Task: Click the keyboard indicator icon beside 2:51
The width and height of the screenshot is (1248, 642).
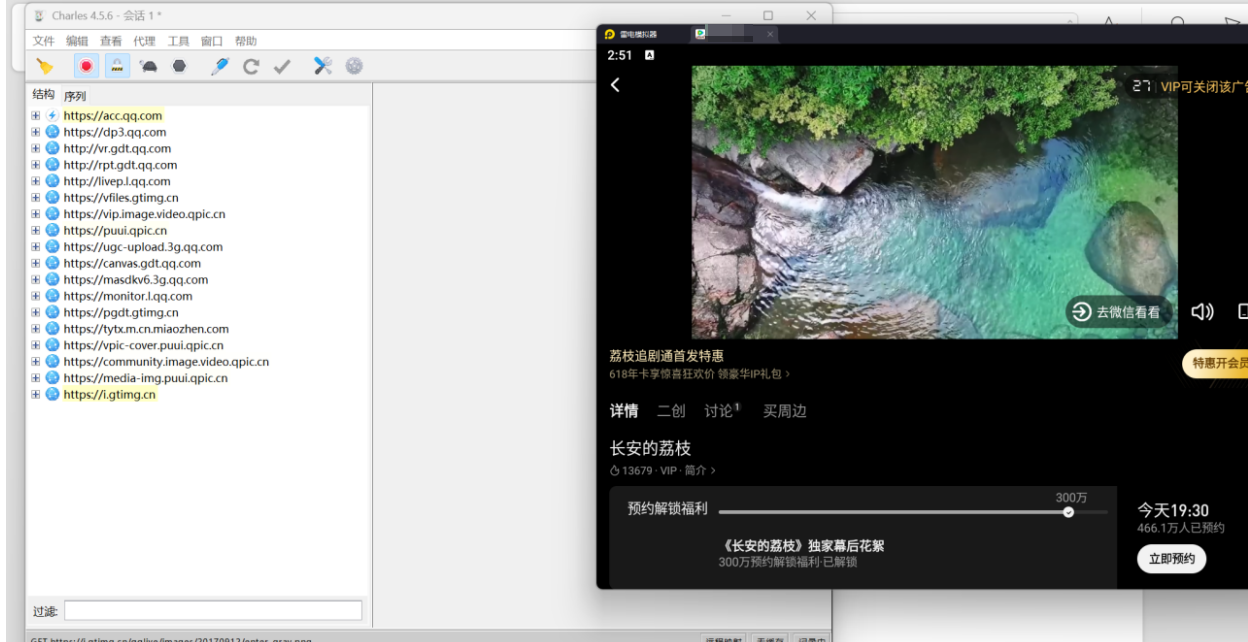Action: (x=649, y=55)
